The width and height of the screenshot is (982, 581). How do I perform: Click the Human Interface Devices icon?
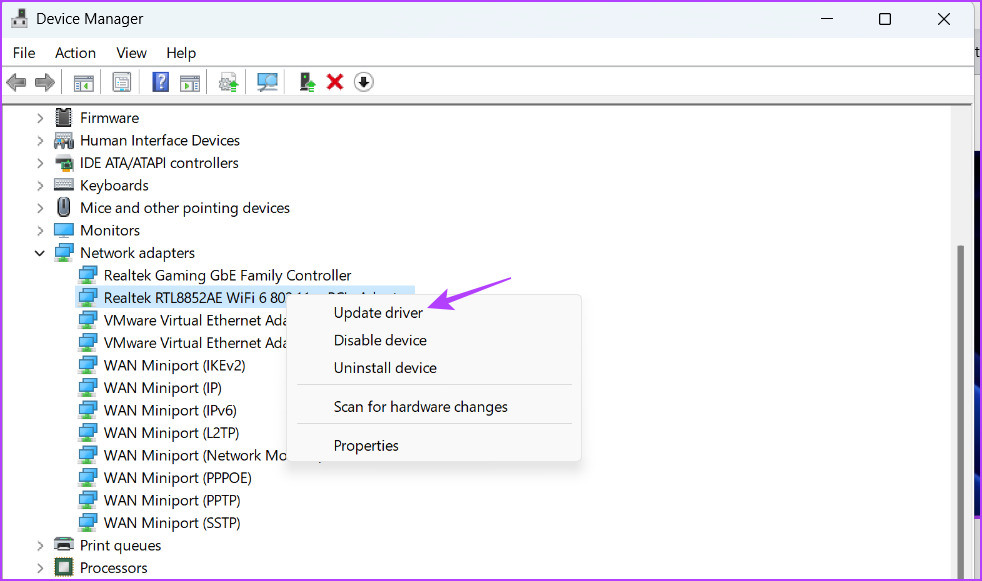click(63, 140)
